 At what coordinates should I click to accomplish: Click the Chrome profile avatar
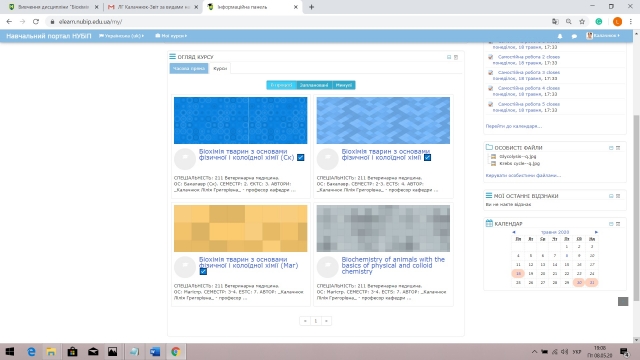617,22
